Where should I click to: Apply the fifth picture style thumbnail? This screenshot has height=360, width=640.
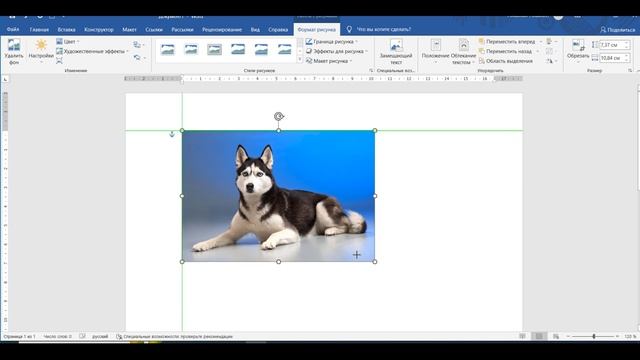point(261,49)
